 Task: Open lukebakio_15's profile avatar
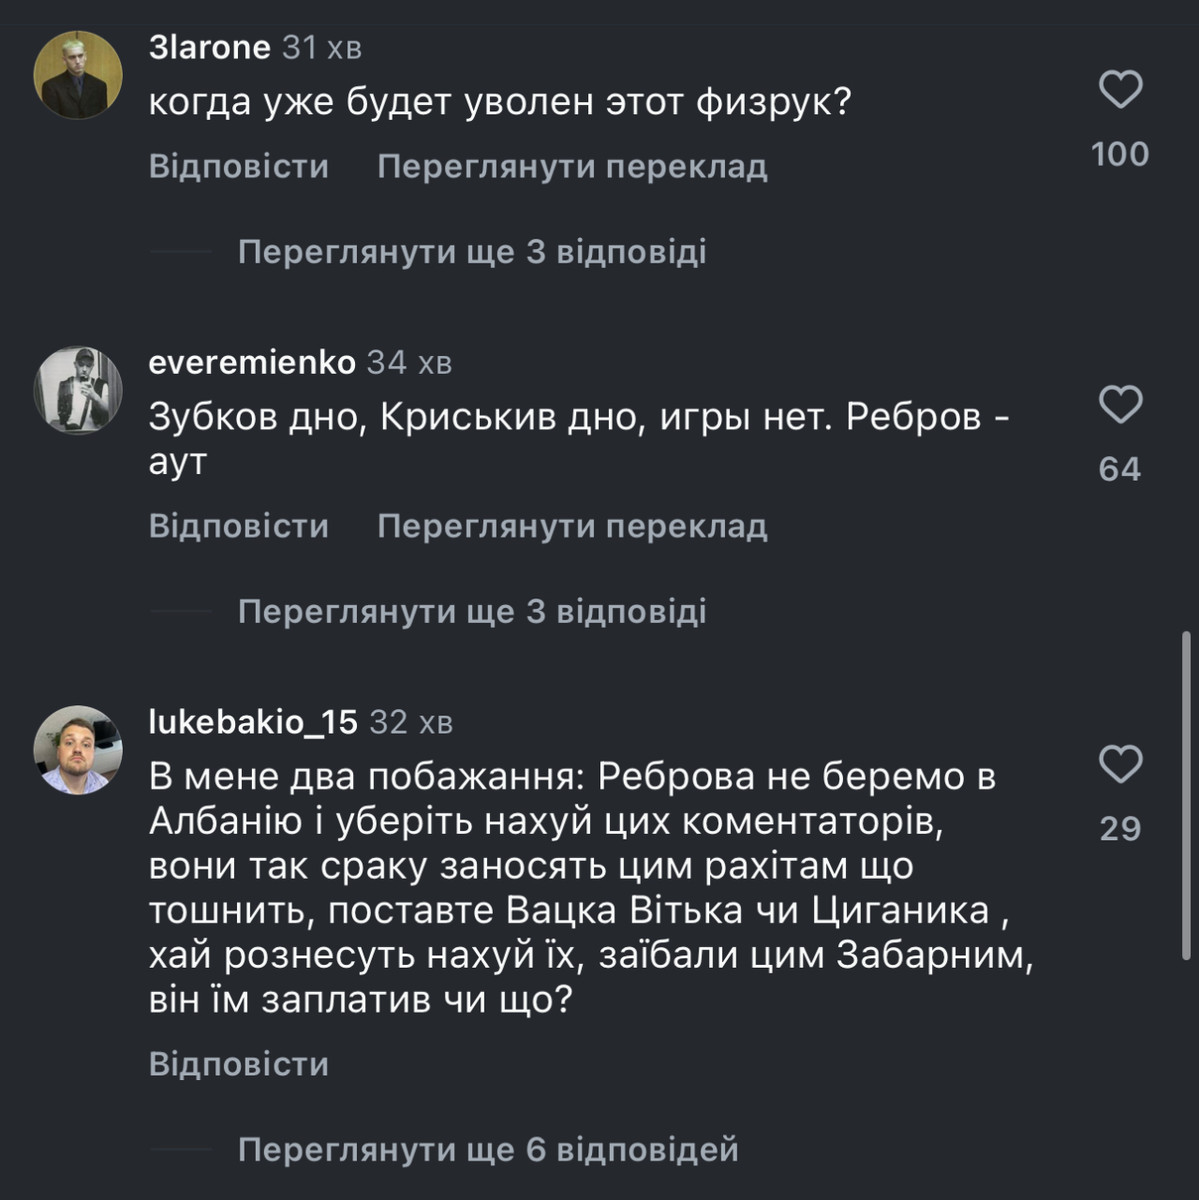coord(78,750)
